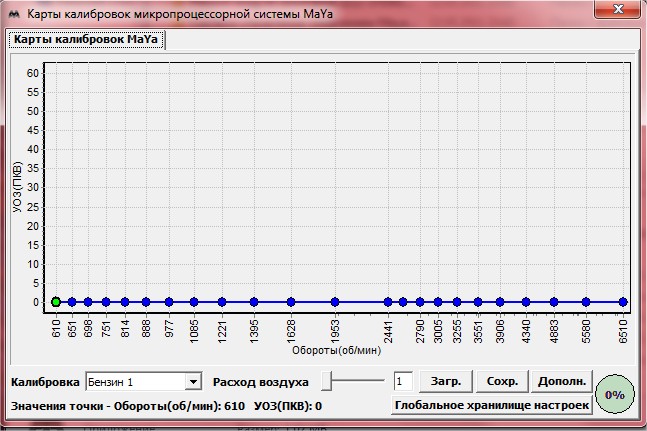This screenshot has height=431, width=647.
Task: Select the chart point at 1628 rpm
Action: tap(290, 301)
